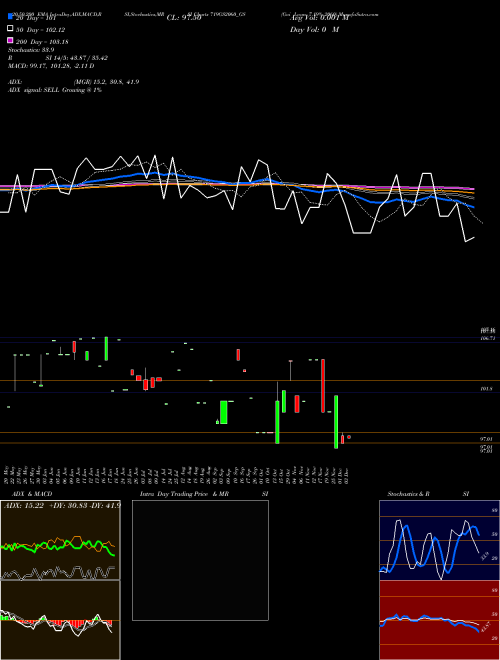Click the 101.8 price axis label
Screen dimensions: 500x660
coord(486,389)
